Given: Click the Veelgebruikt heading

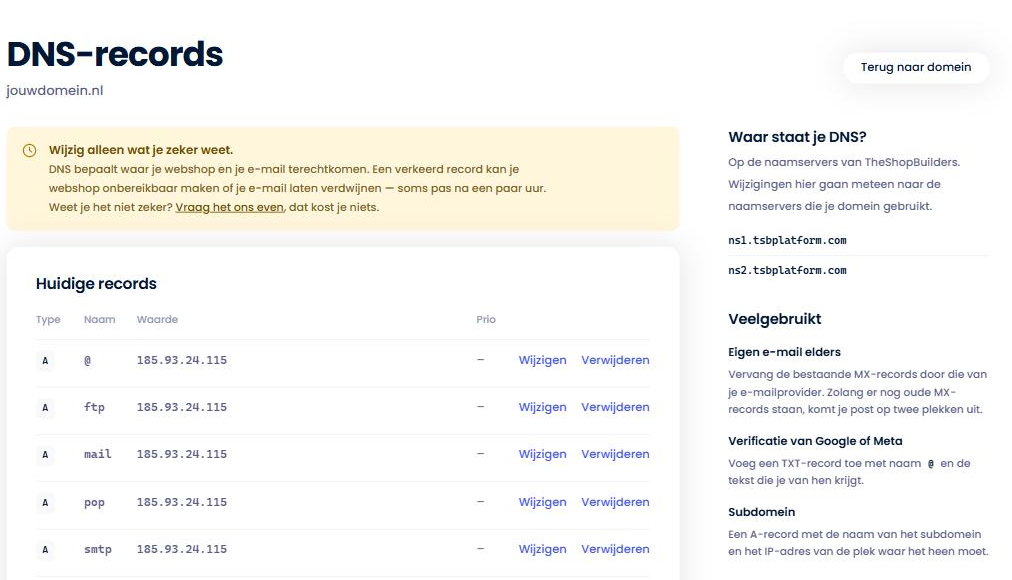Looking at the screenshot, I should (x=774, y=319).
